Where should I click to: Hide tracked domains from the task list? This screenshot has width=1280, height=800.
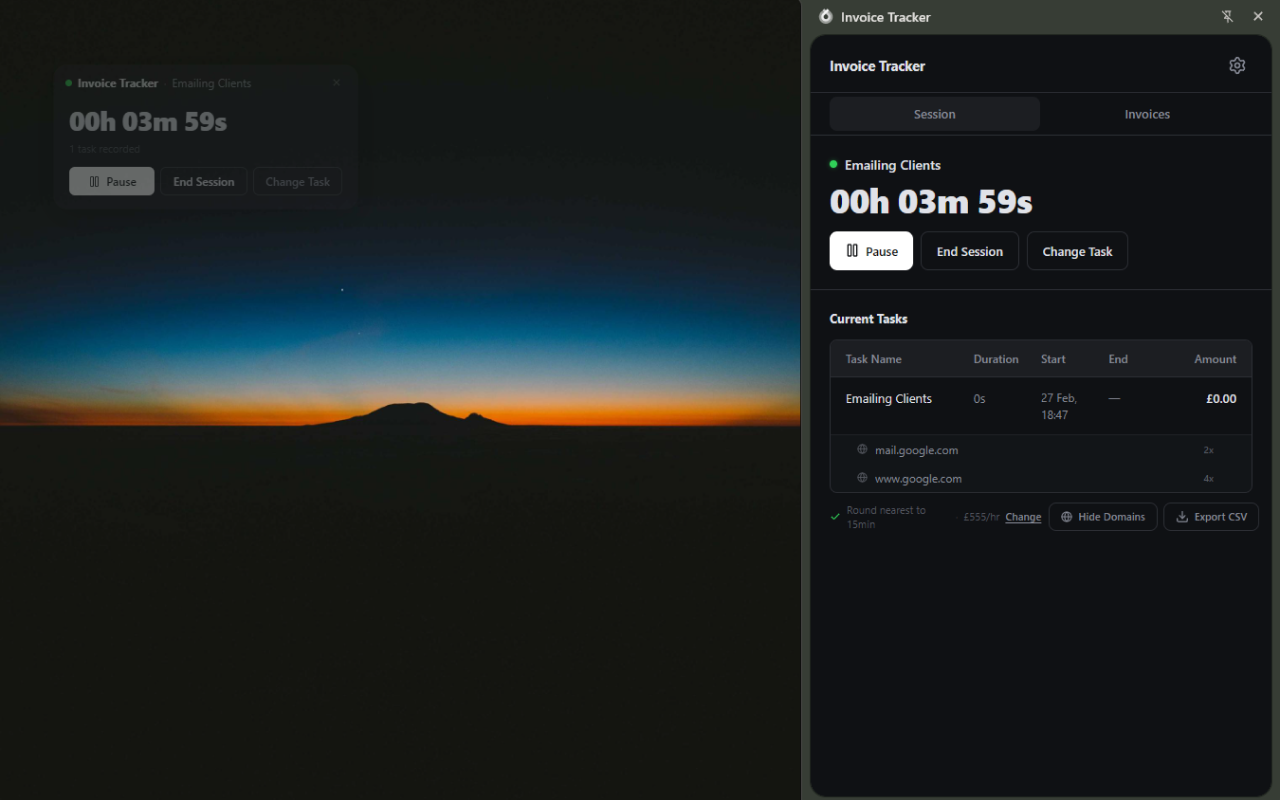(1103, 516)
